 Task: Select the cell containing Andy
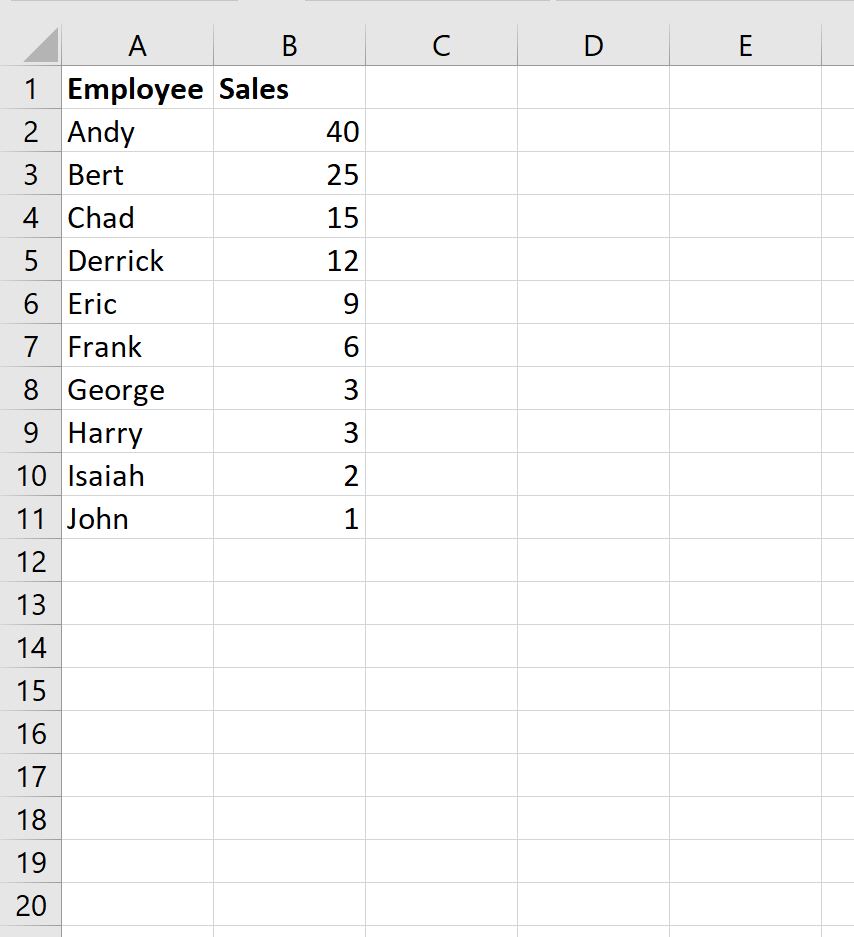137,131
